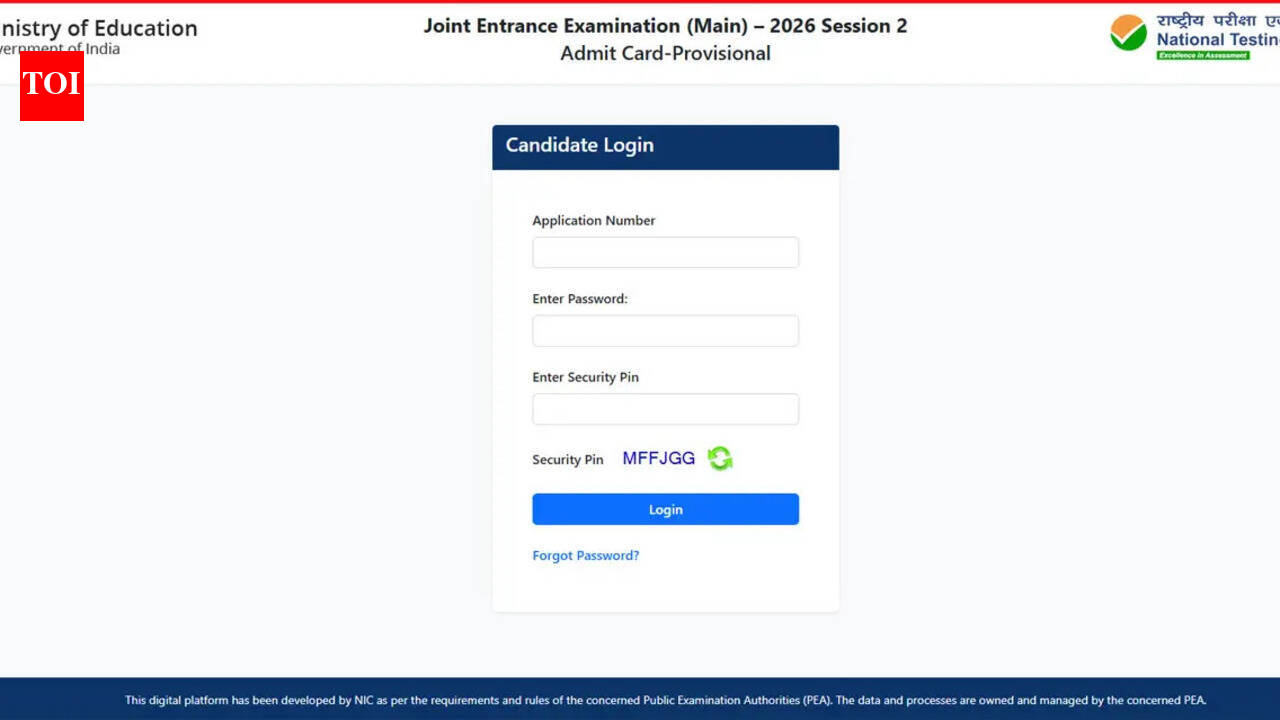Click the Enter Password: label

579,299
